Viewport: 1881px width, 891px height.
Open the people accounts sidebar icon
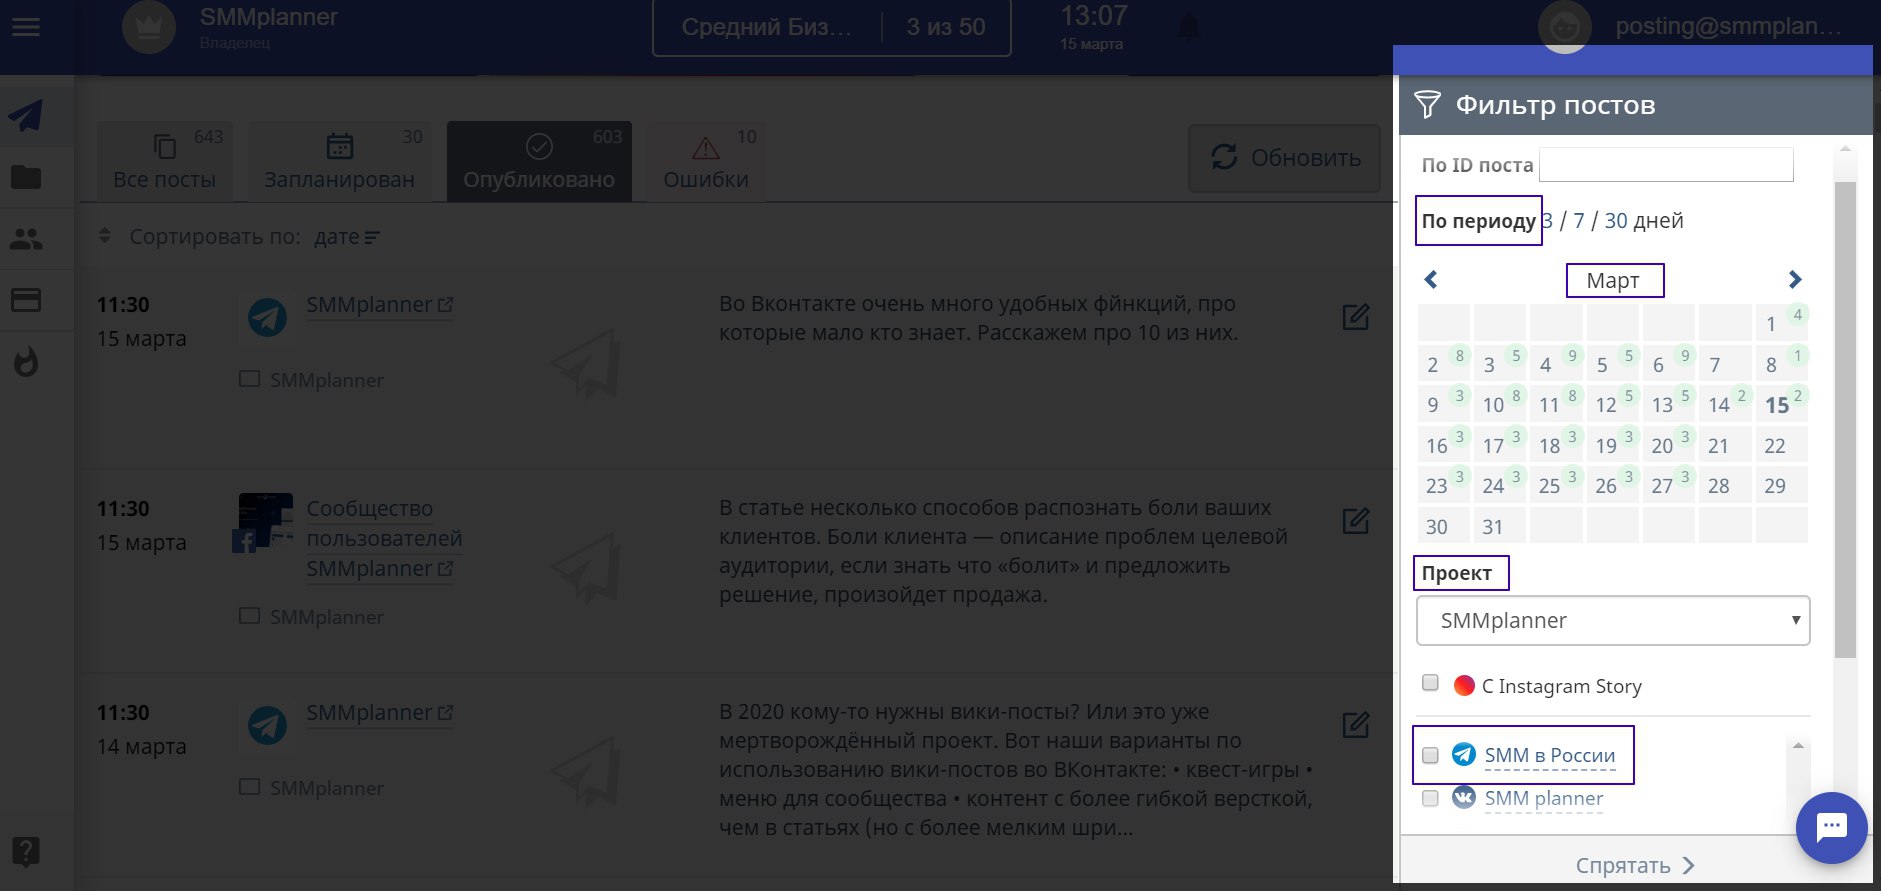[26, 239]
